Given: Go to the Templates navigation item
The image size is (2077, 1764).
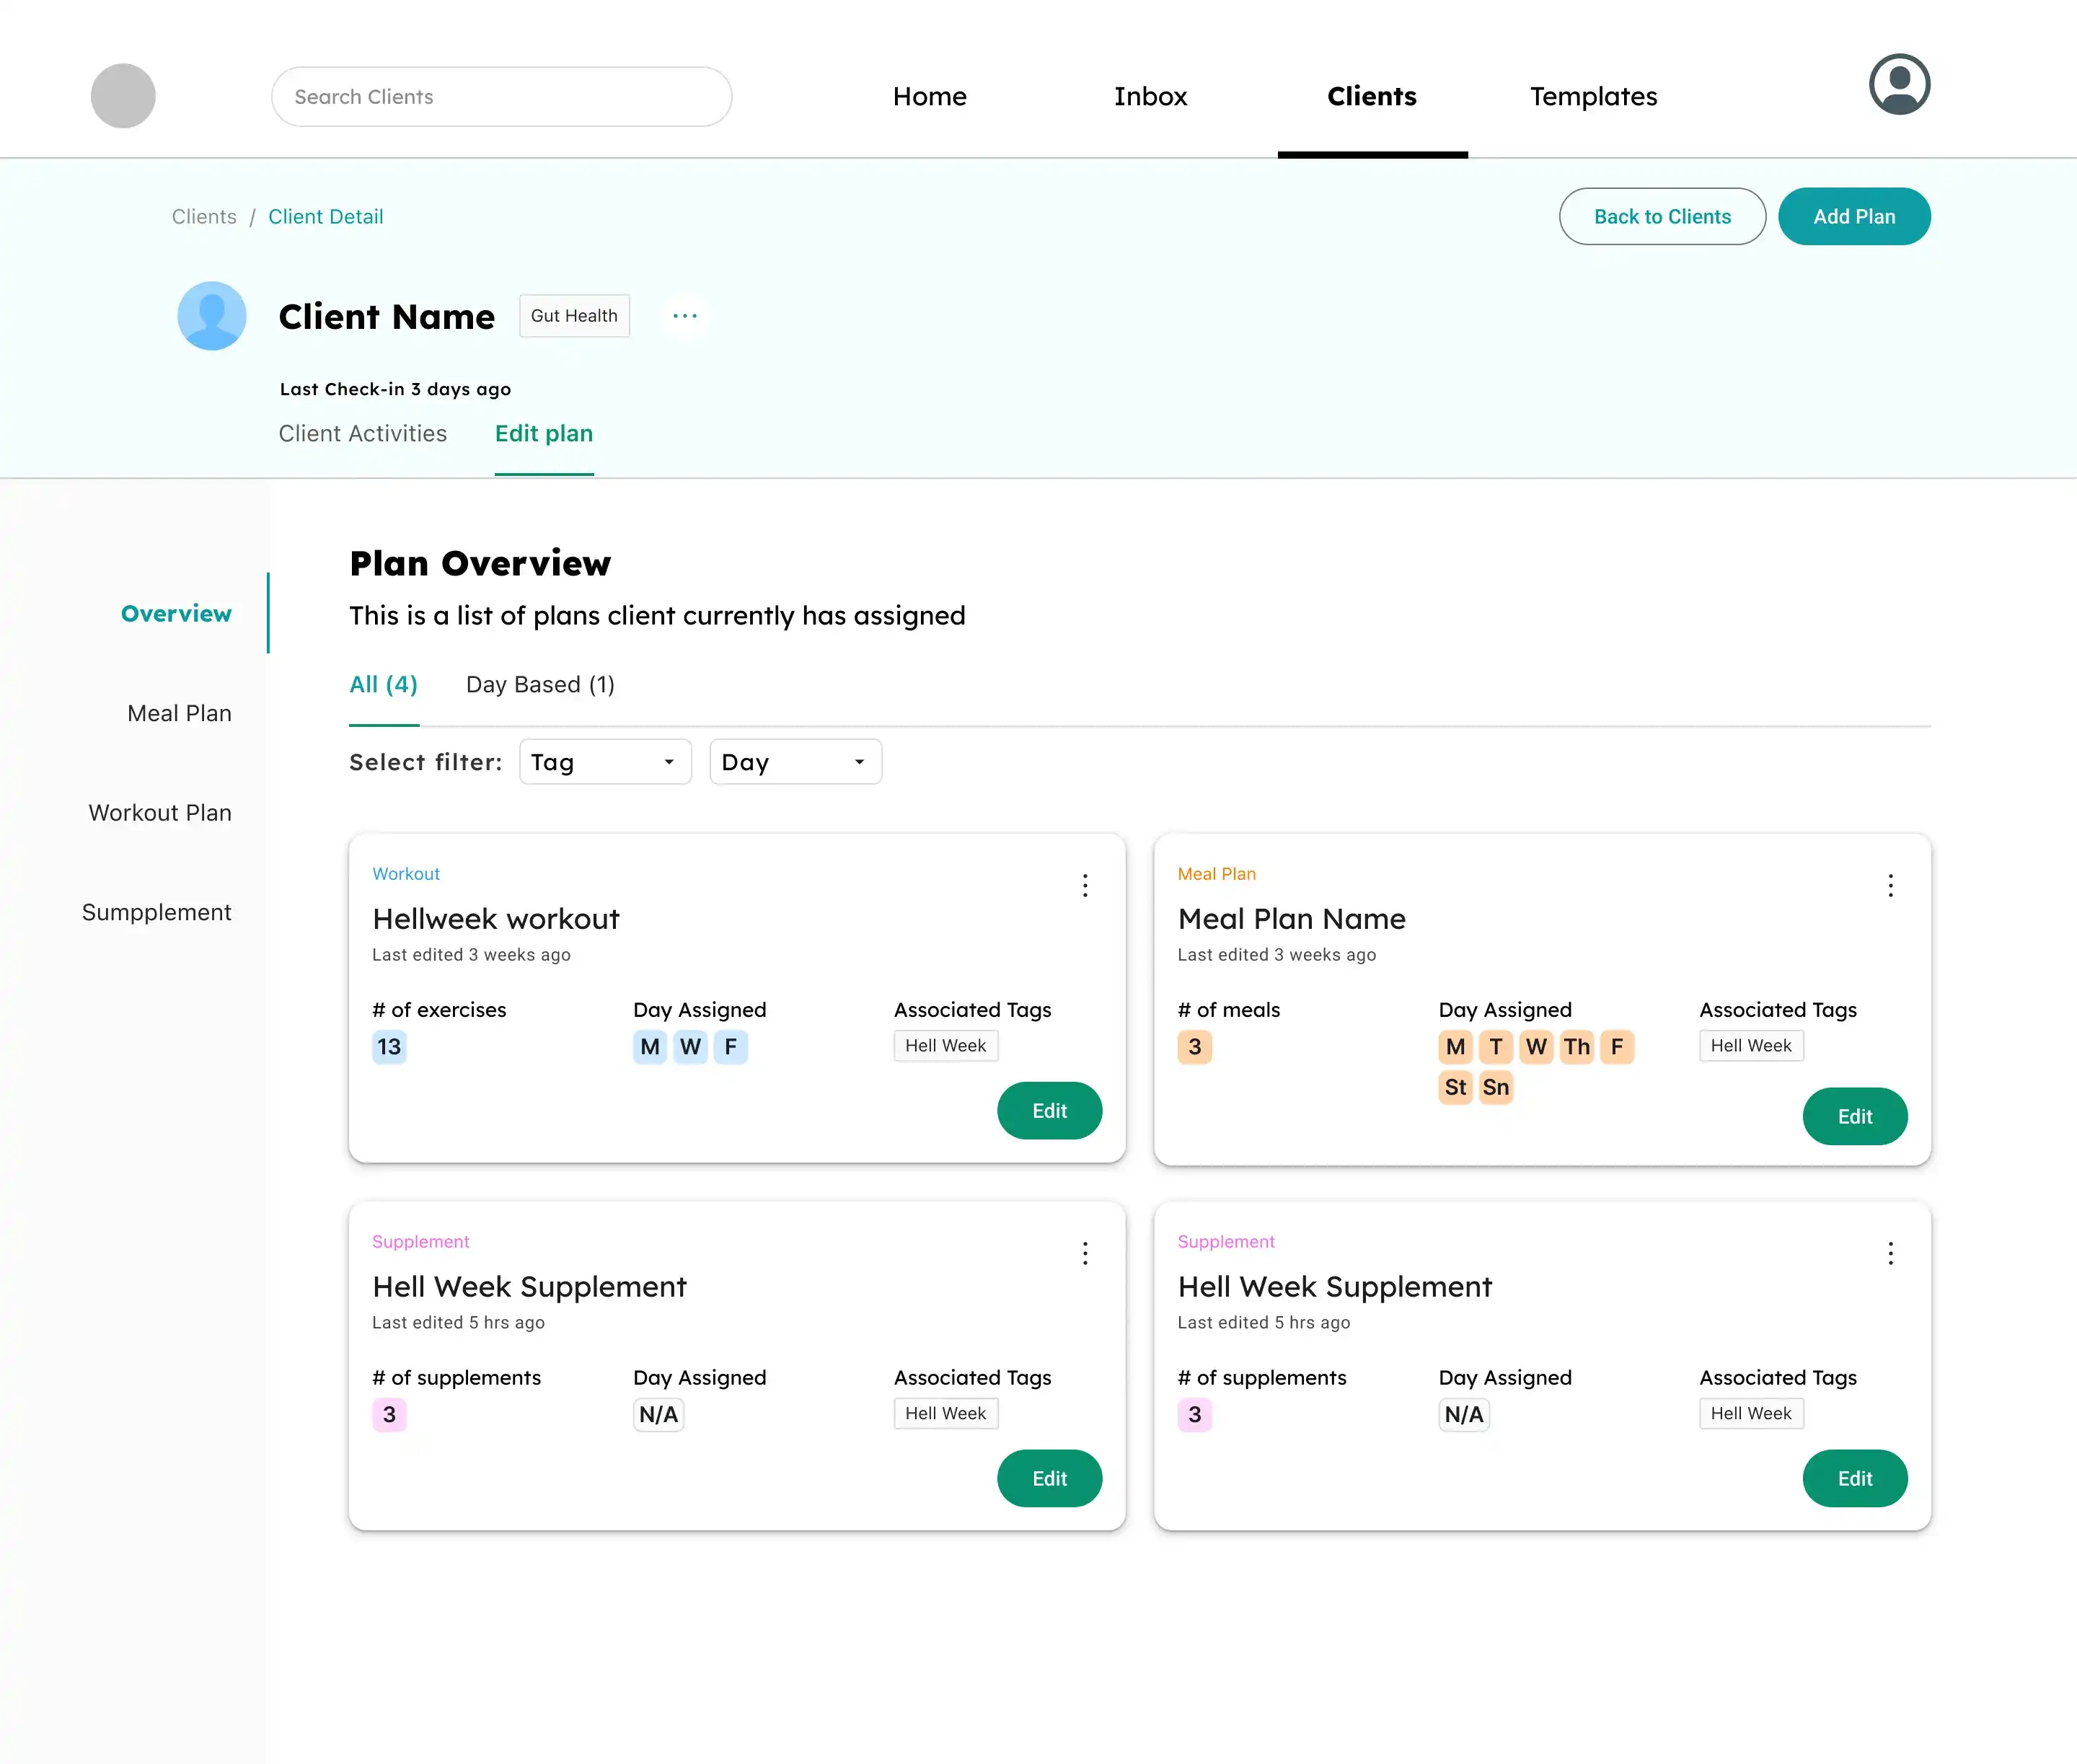Looking at the screenshot, I should pos(1593,97).
